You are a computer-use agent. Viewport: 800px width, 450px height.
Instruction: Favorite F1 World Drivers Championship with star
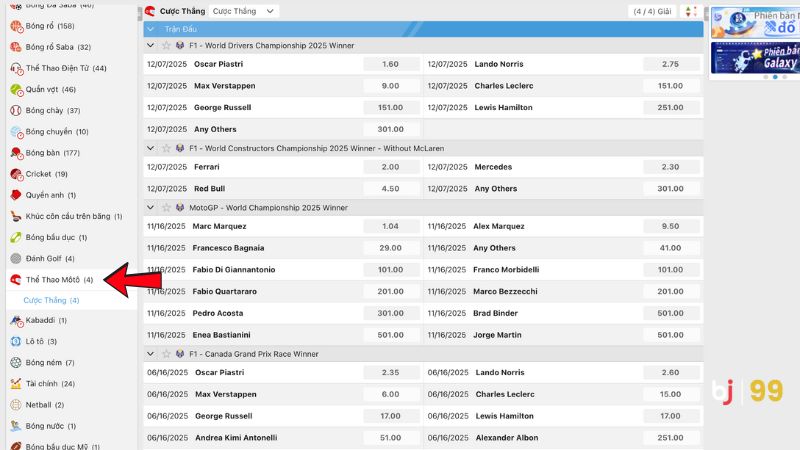tap(166, 45)
